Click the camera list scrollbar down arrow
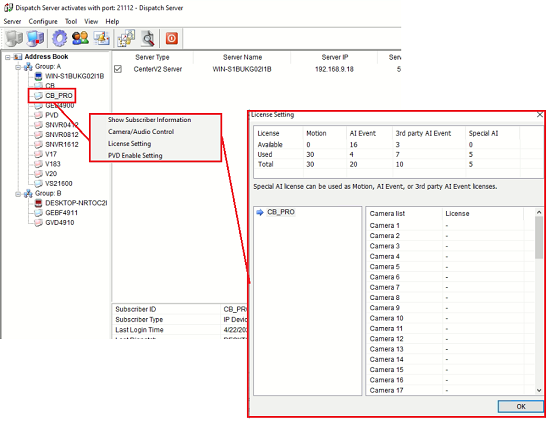 coord(539,390)
